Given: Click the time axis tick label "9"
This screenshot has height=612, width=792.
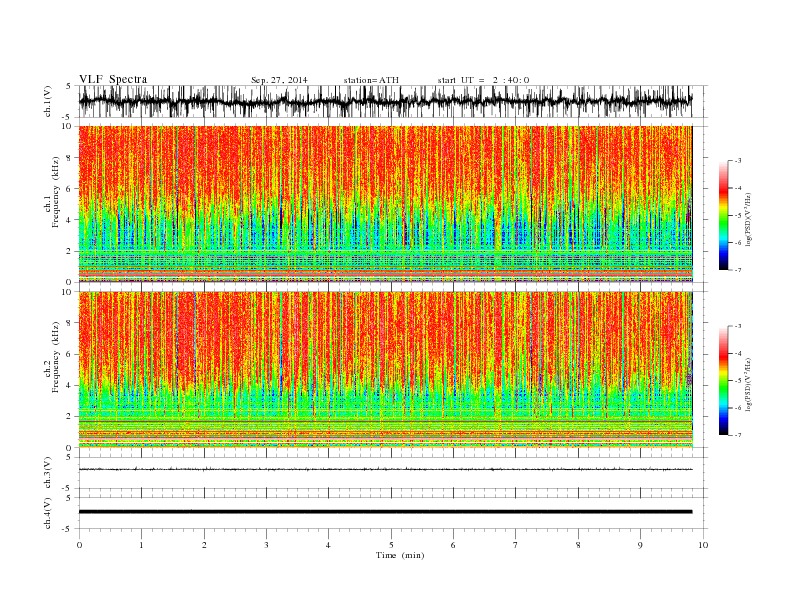Looking at the screenshot, I should coord(640,545).
